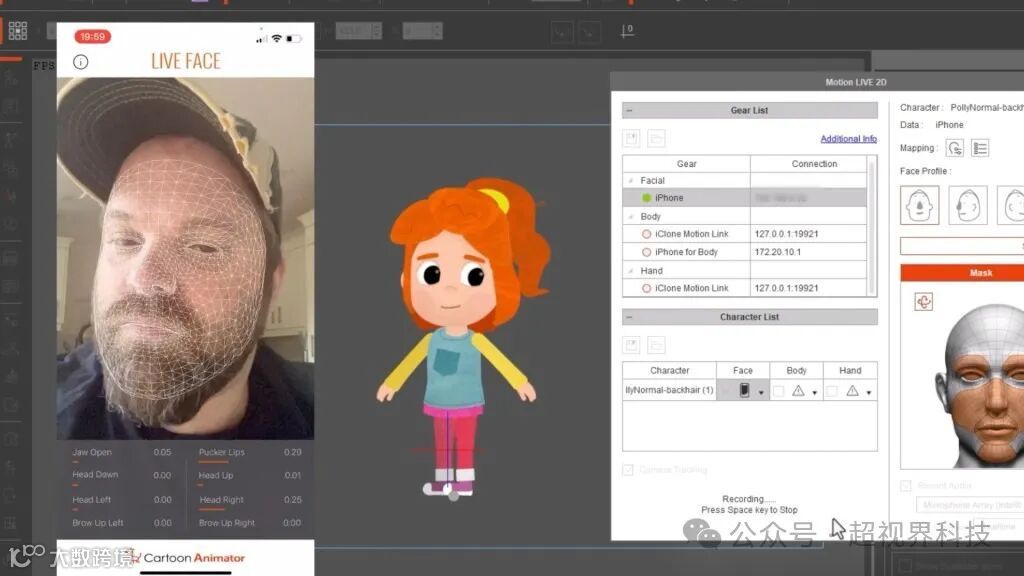Activate iClone Motion Link under Hand
The image size is (1024, 576).
647,288
